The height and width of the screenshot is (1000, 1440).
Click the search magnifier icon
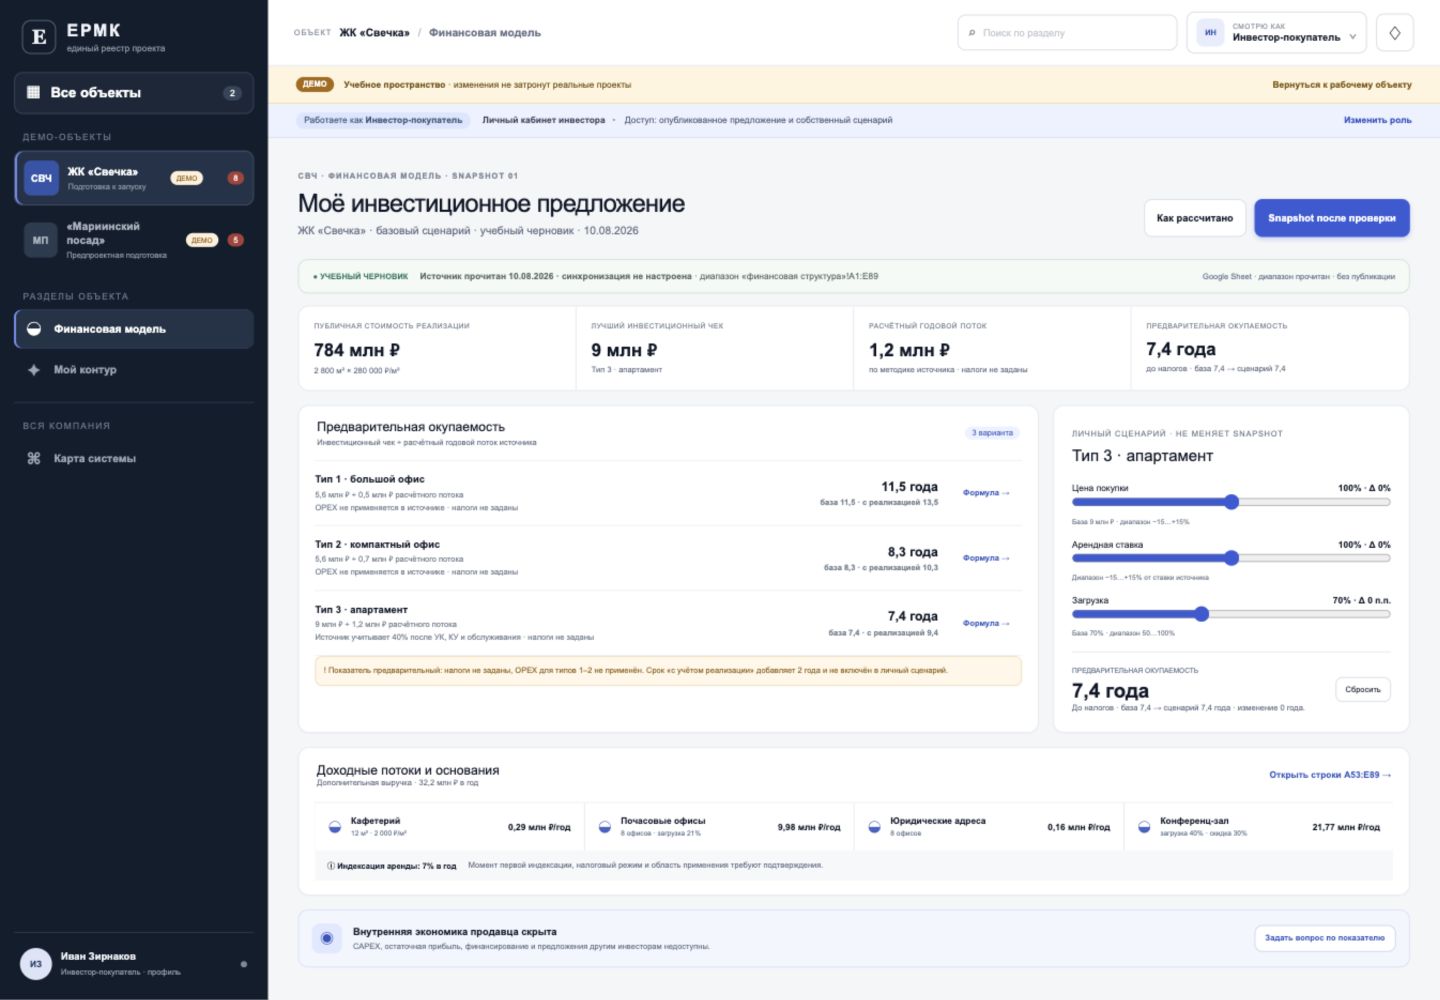pyautogui.click(x=972, y=33)
